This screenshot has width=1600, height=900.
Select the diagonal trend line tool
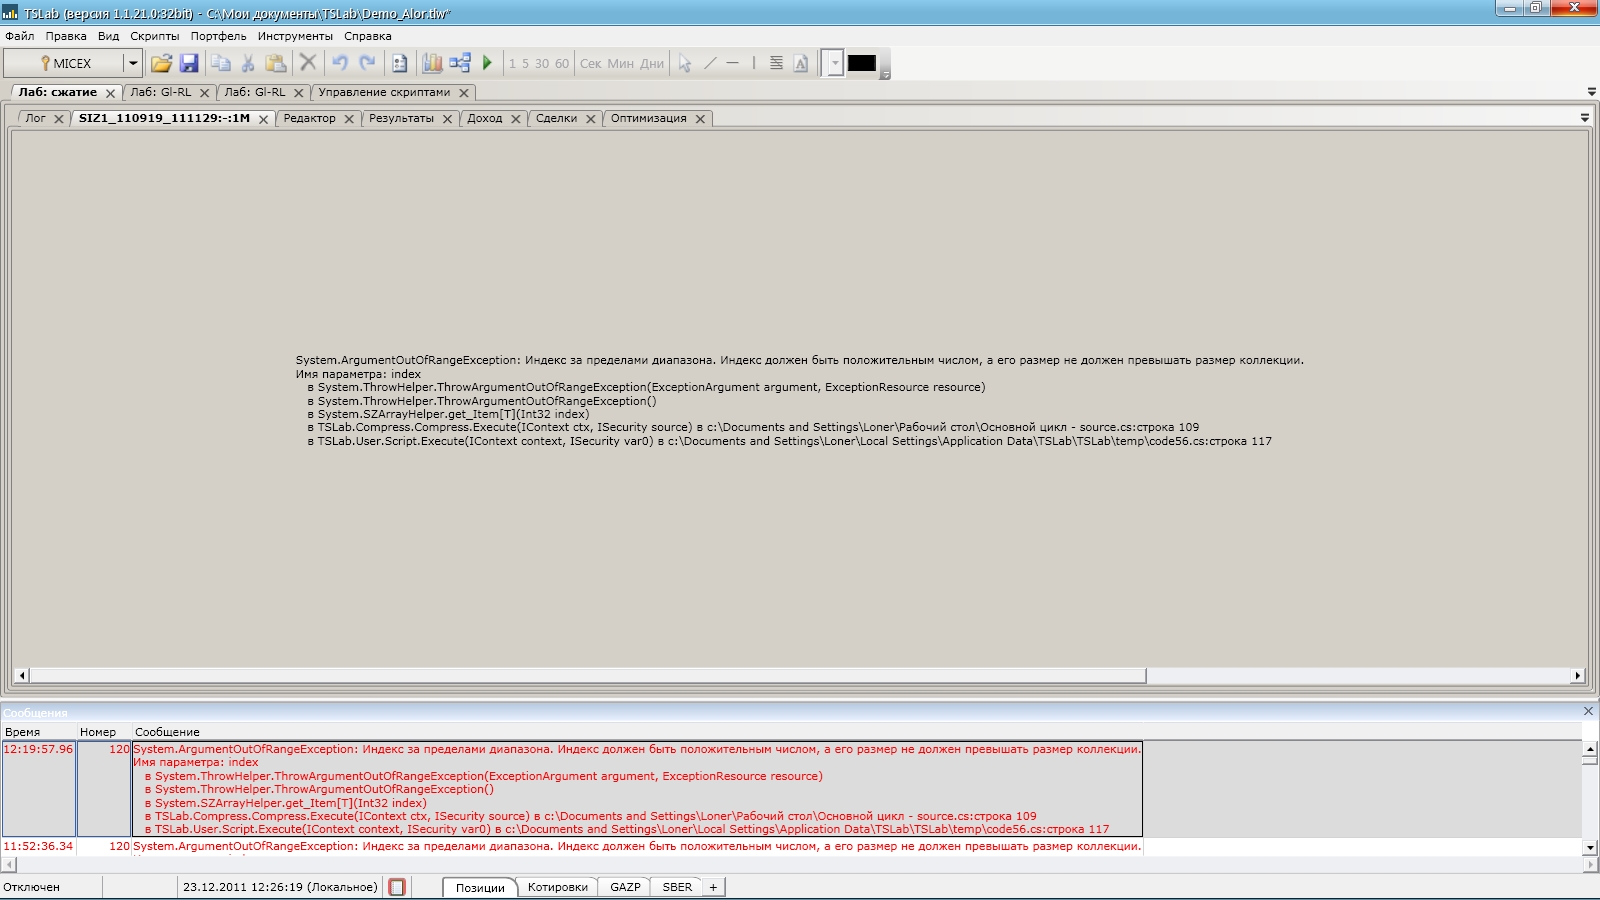[x=710, y=63]
